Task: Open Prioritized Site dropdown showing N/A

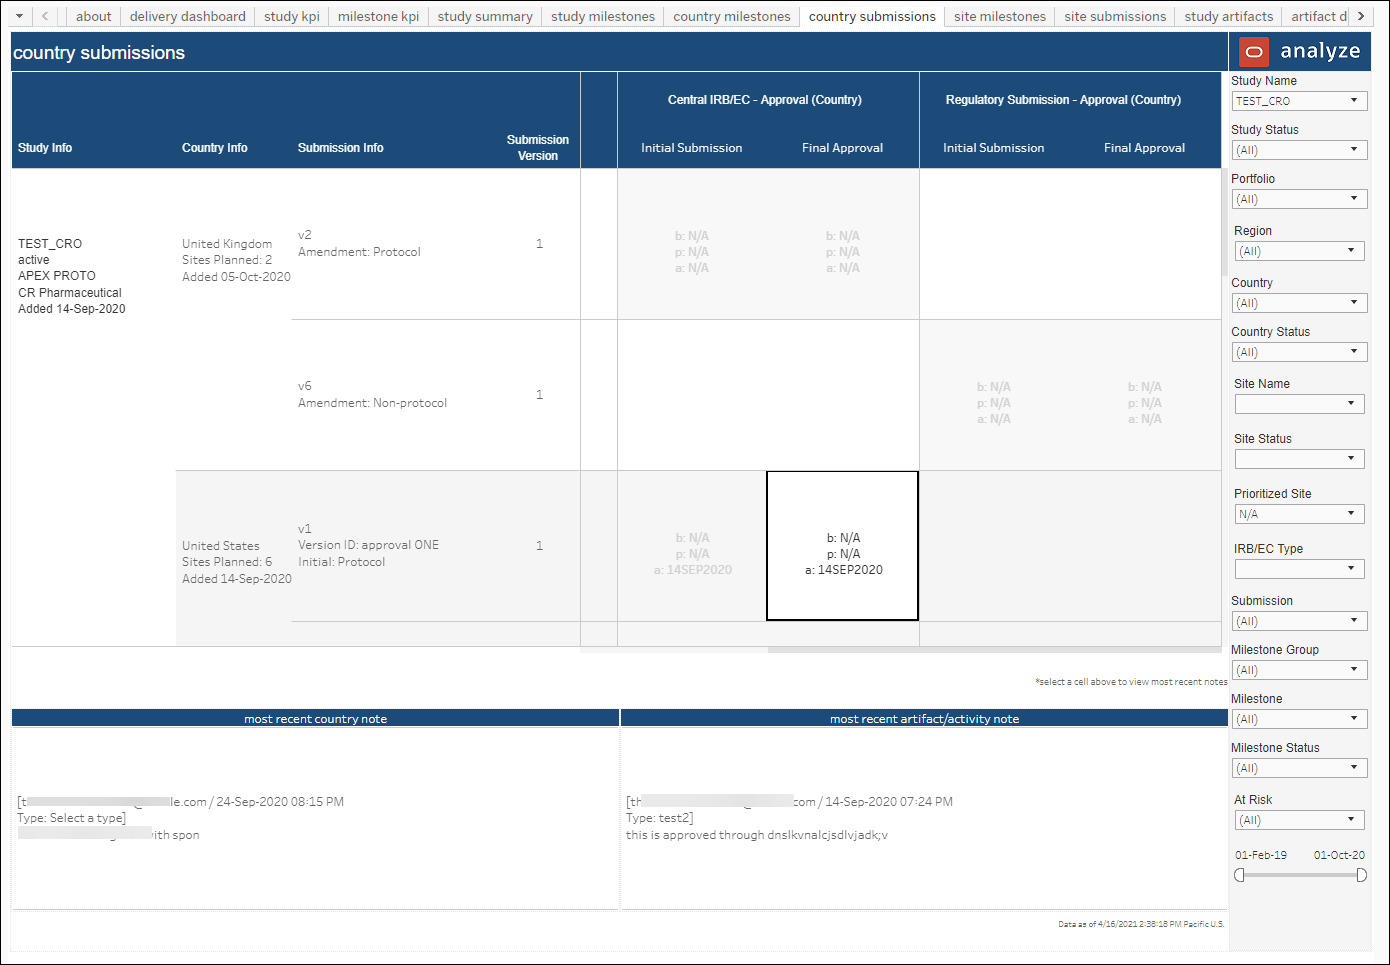Action: click(1300, 514)
